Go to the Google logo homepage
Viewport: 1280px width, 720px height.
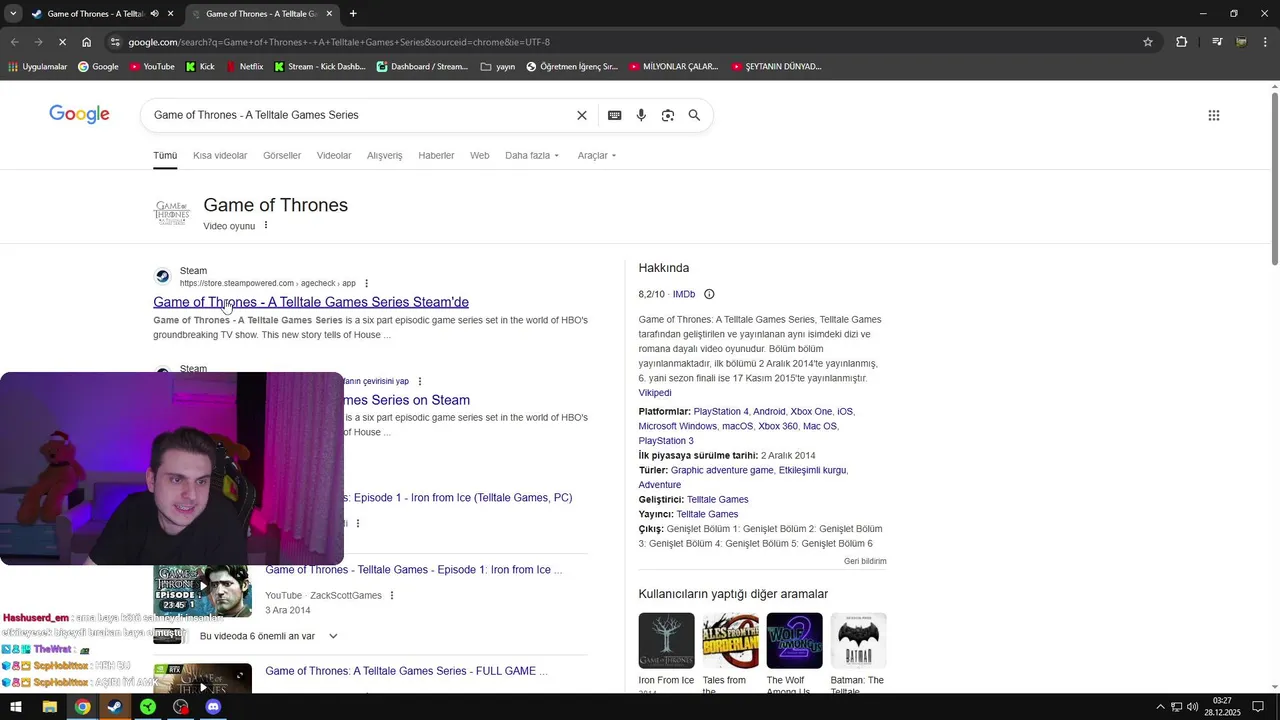79,114
